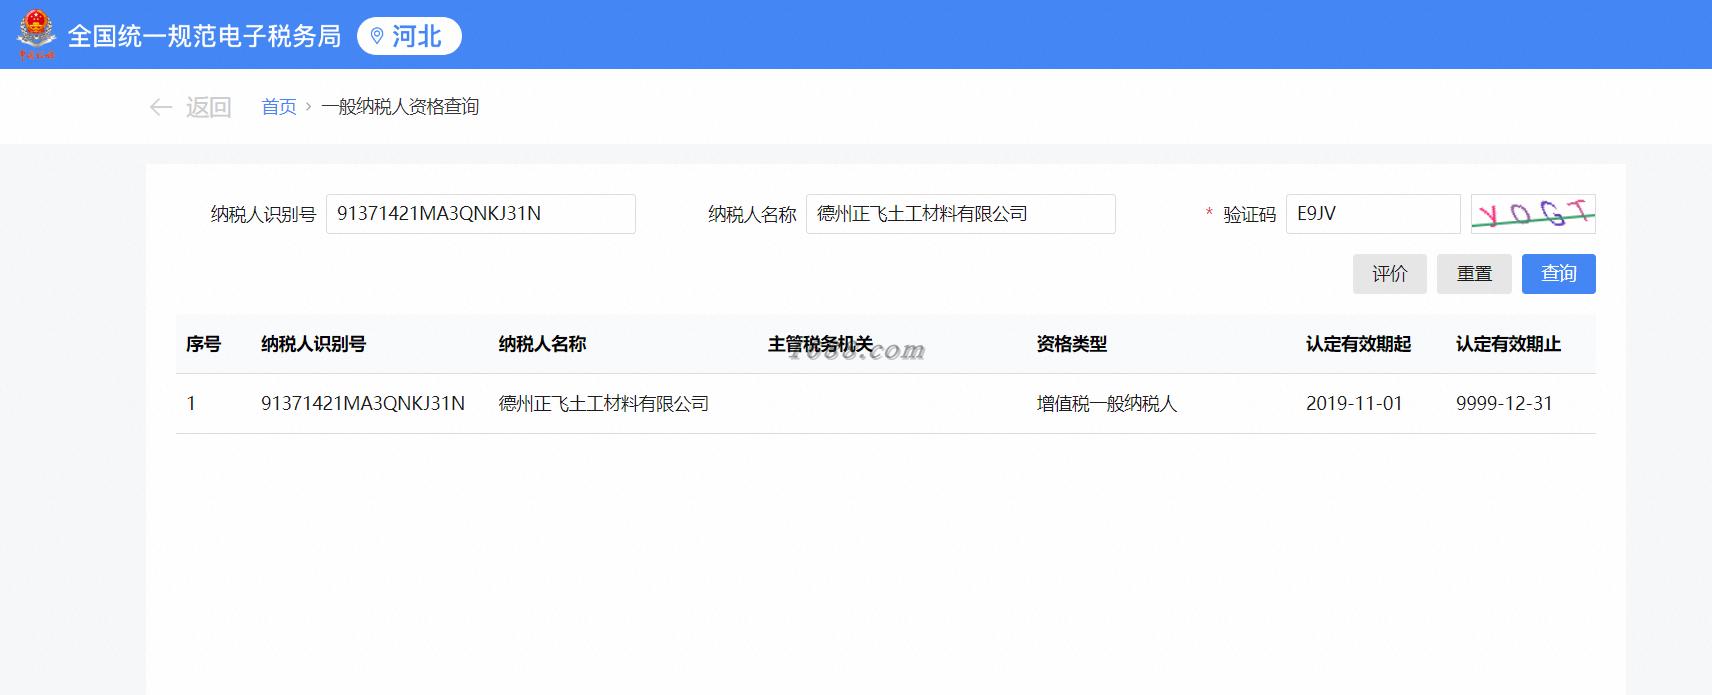Click row number 1 in the table
The image size is (1712, 695).
point(191,404)
